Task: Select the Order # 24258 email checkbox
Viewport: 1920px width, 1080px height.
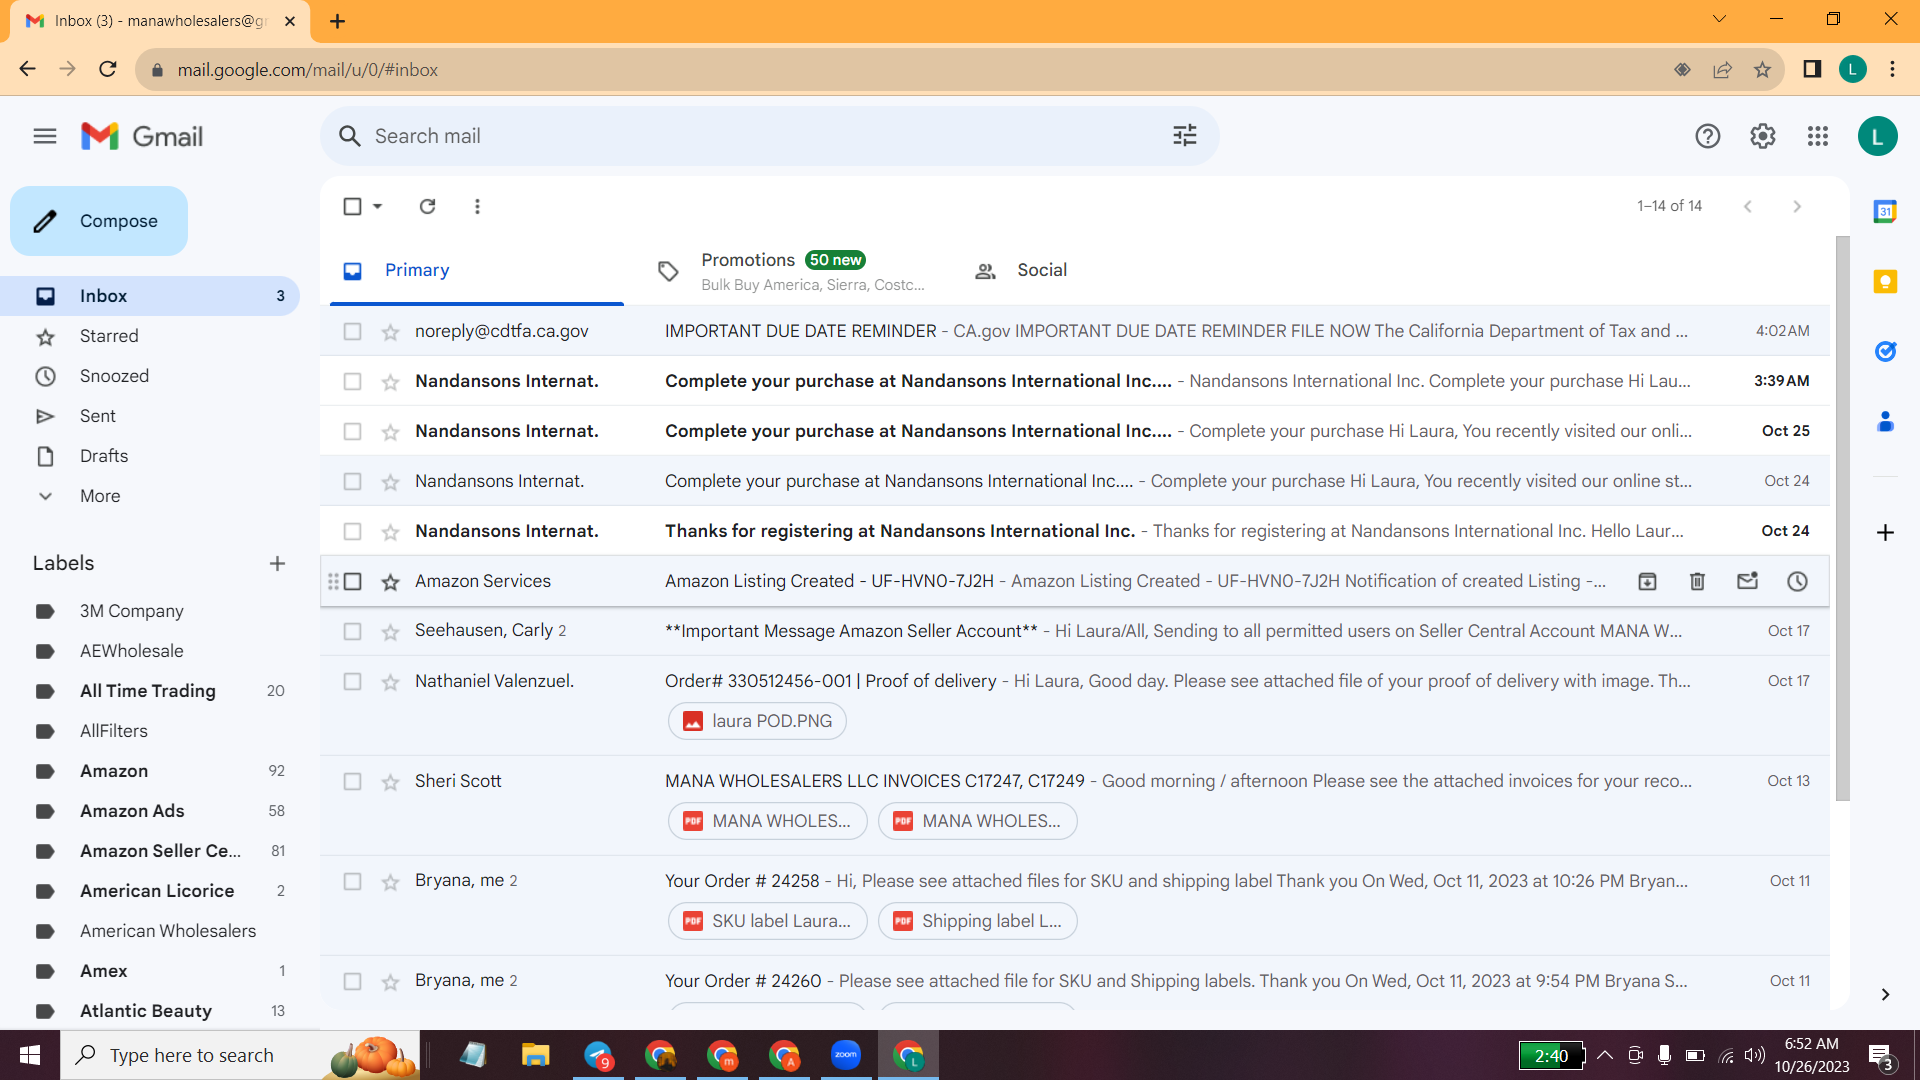Action: coord(352,881)
